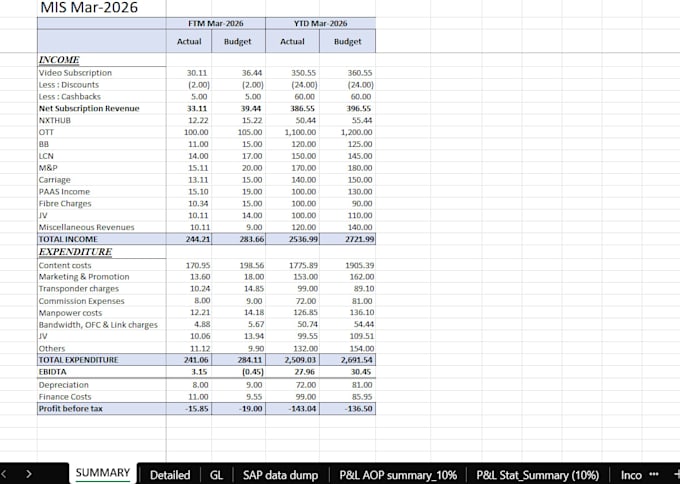Select the OTT row label
680x484 pixels.
pos(46,132)
